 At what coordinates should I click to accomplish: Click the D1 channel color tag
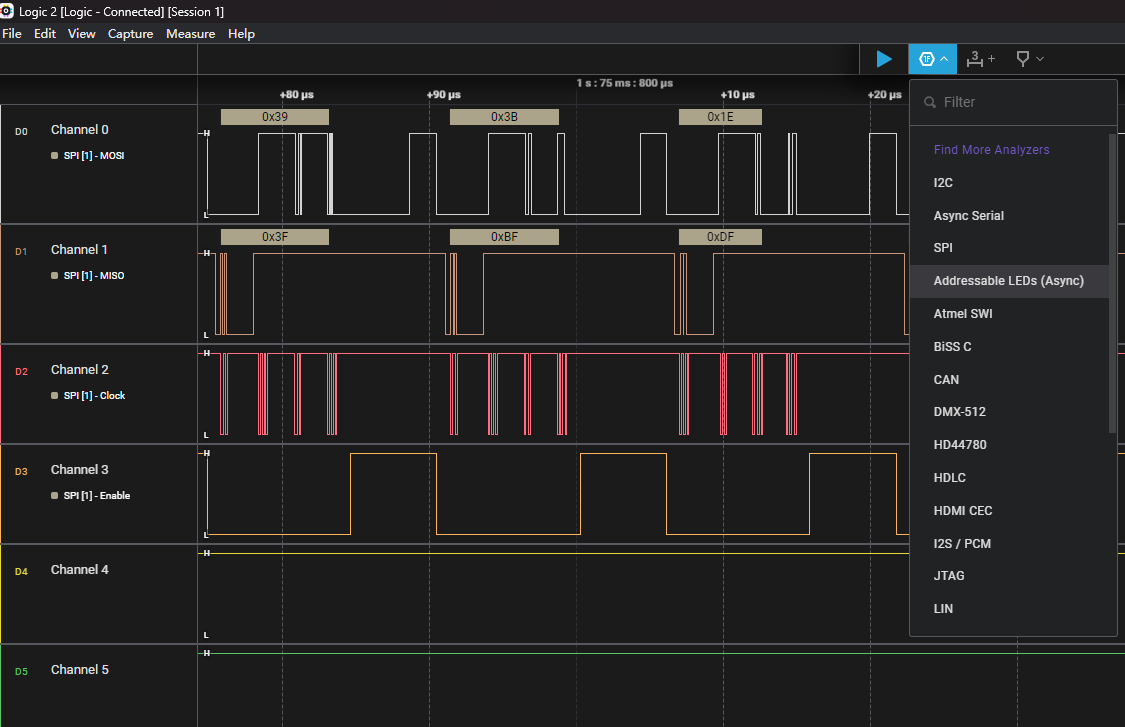click(22, 252)
